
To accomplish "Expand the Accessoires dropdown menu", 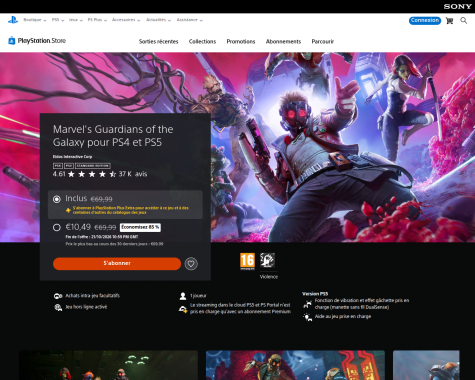I will point(126,20).
